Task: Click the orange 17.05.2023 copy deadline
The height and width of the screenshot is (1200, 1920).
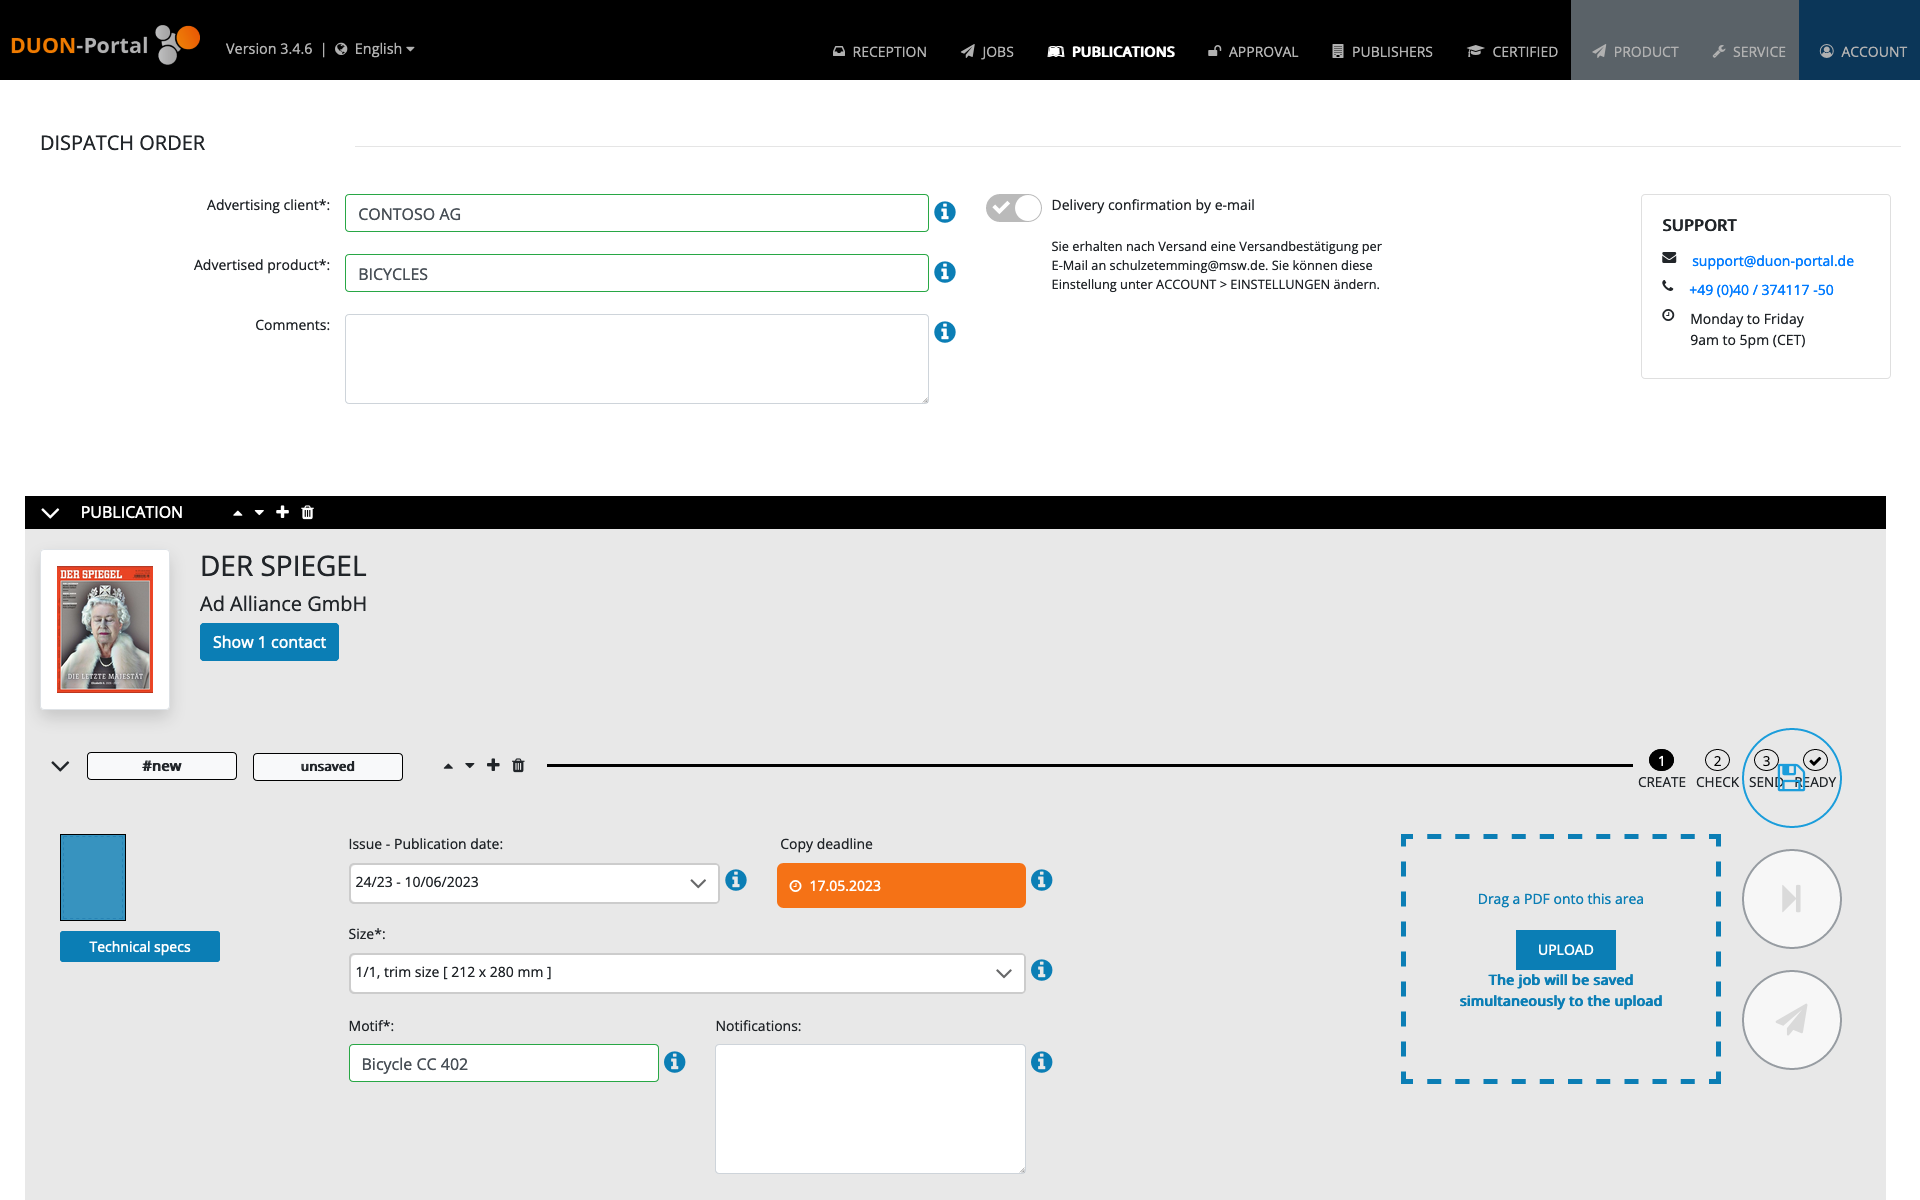Action: [901, 886]
